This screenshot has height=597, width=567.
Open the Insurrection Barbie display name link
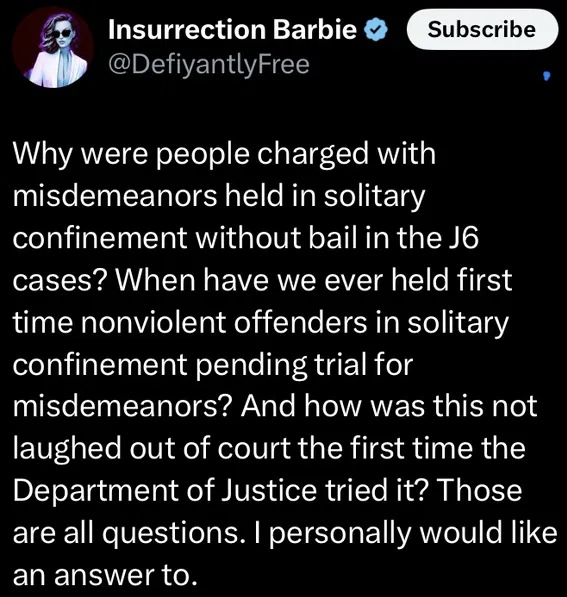[x=232, y=29]
